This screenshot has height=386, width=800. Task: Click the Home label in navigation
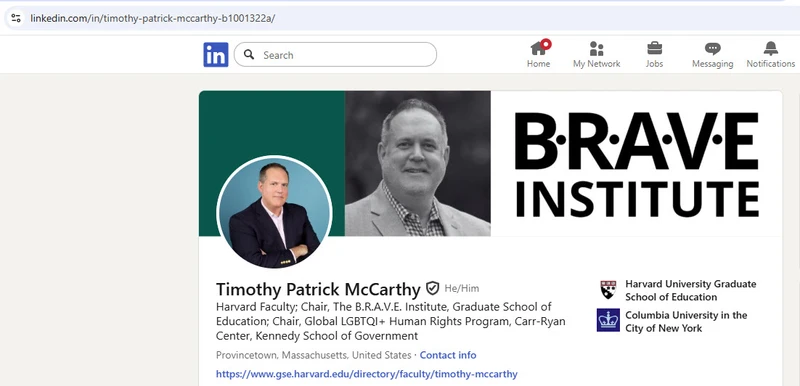(539, 64)
